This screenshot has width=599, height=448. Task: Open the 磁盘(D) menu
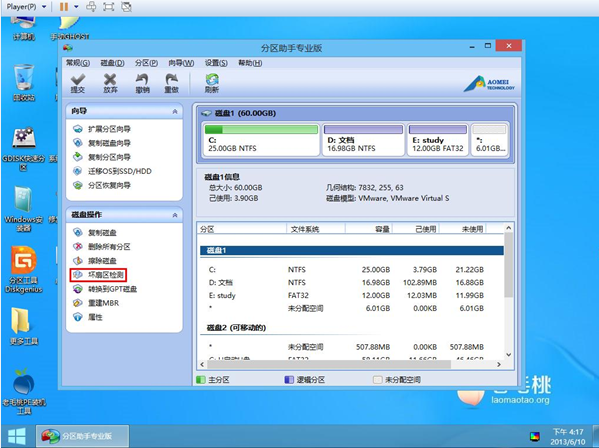click(x=112, y=63)
